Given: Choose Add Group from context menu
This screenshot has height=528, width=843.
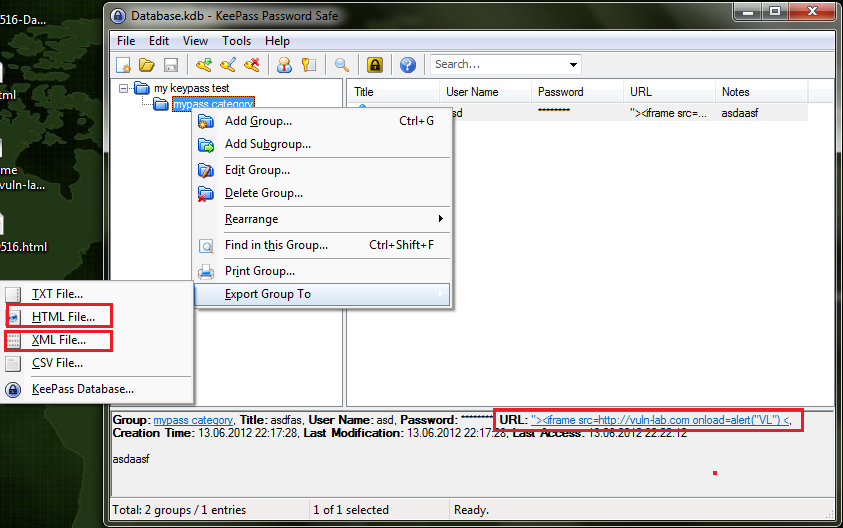Looking at the screenshot, I should pos(322,121).
